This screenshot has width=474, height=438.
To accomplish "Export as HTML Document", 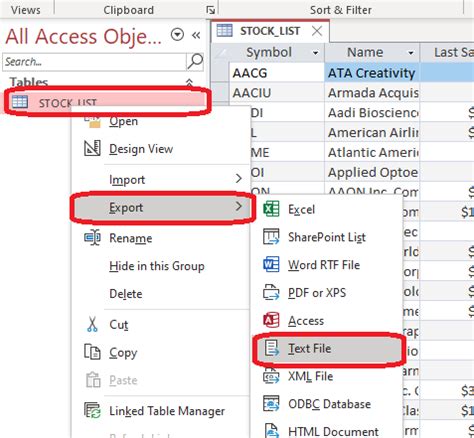I will click(x=333, y=431).
